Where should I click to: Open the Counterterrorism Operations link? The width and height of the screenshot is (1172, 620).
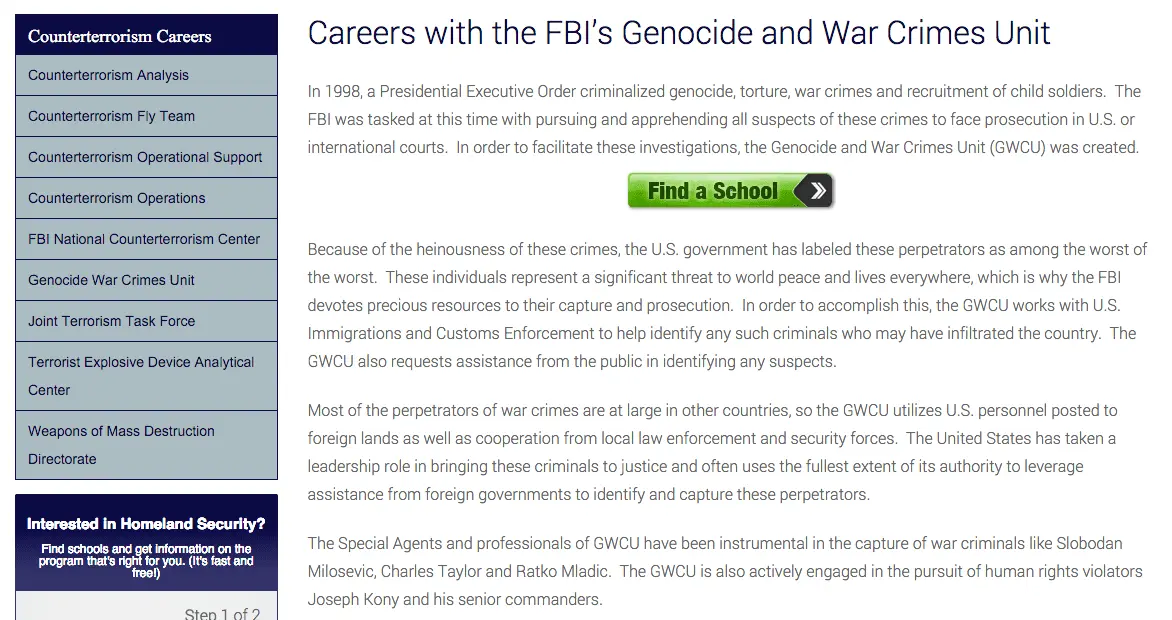point(116,198)
